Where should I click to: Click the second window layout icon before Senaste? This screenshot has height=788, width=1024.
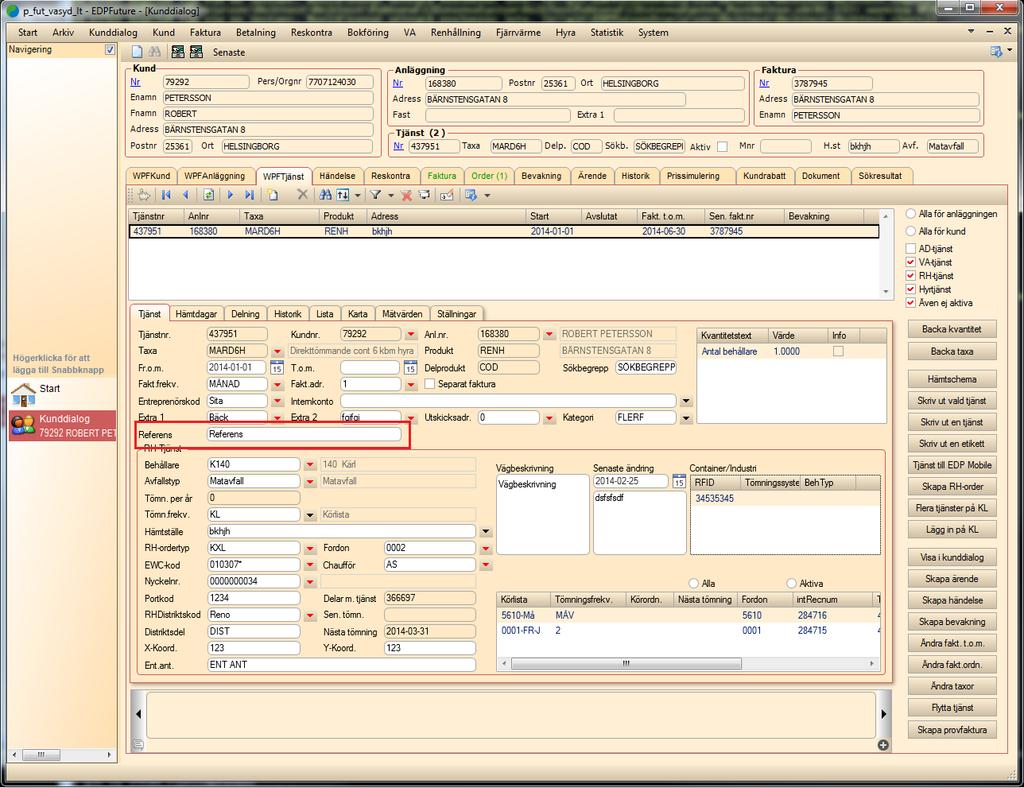coord(196,52)
